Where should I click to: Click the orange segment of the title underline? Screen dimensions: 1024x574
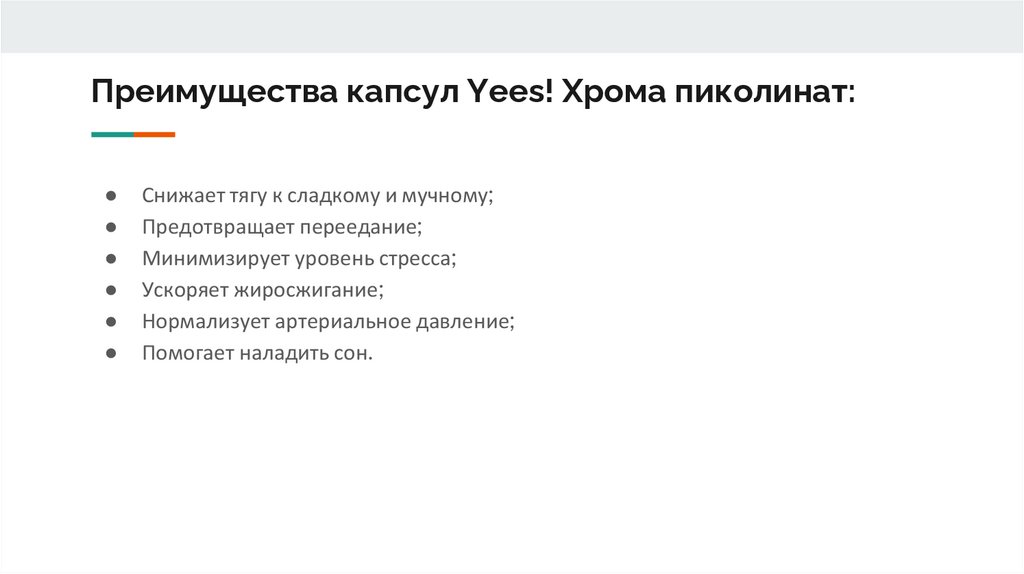(x=155, y=134)
